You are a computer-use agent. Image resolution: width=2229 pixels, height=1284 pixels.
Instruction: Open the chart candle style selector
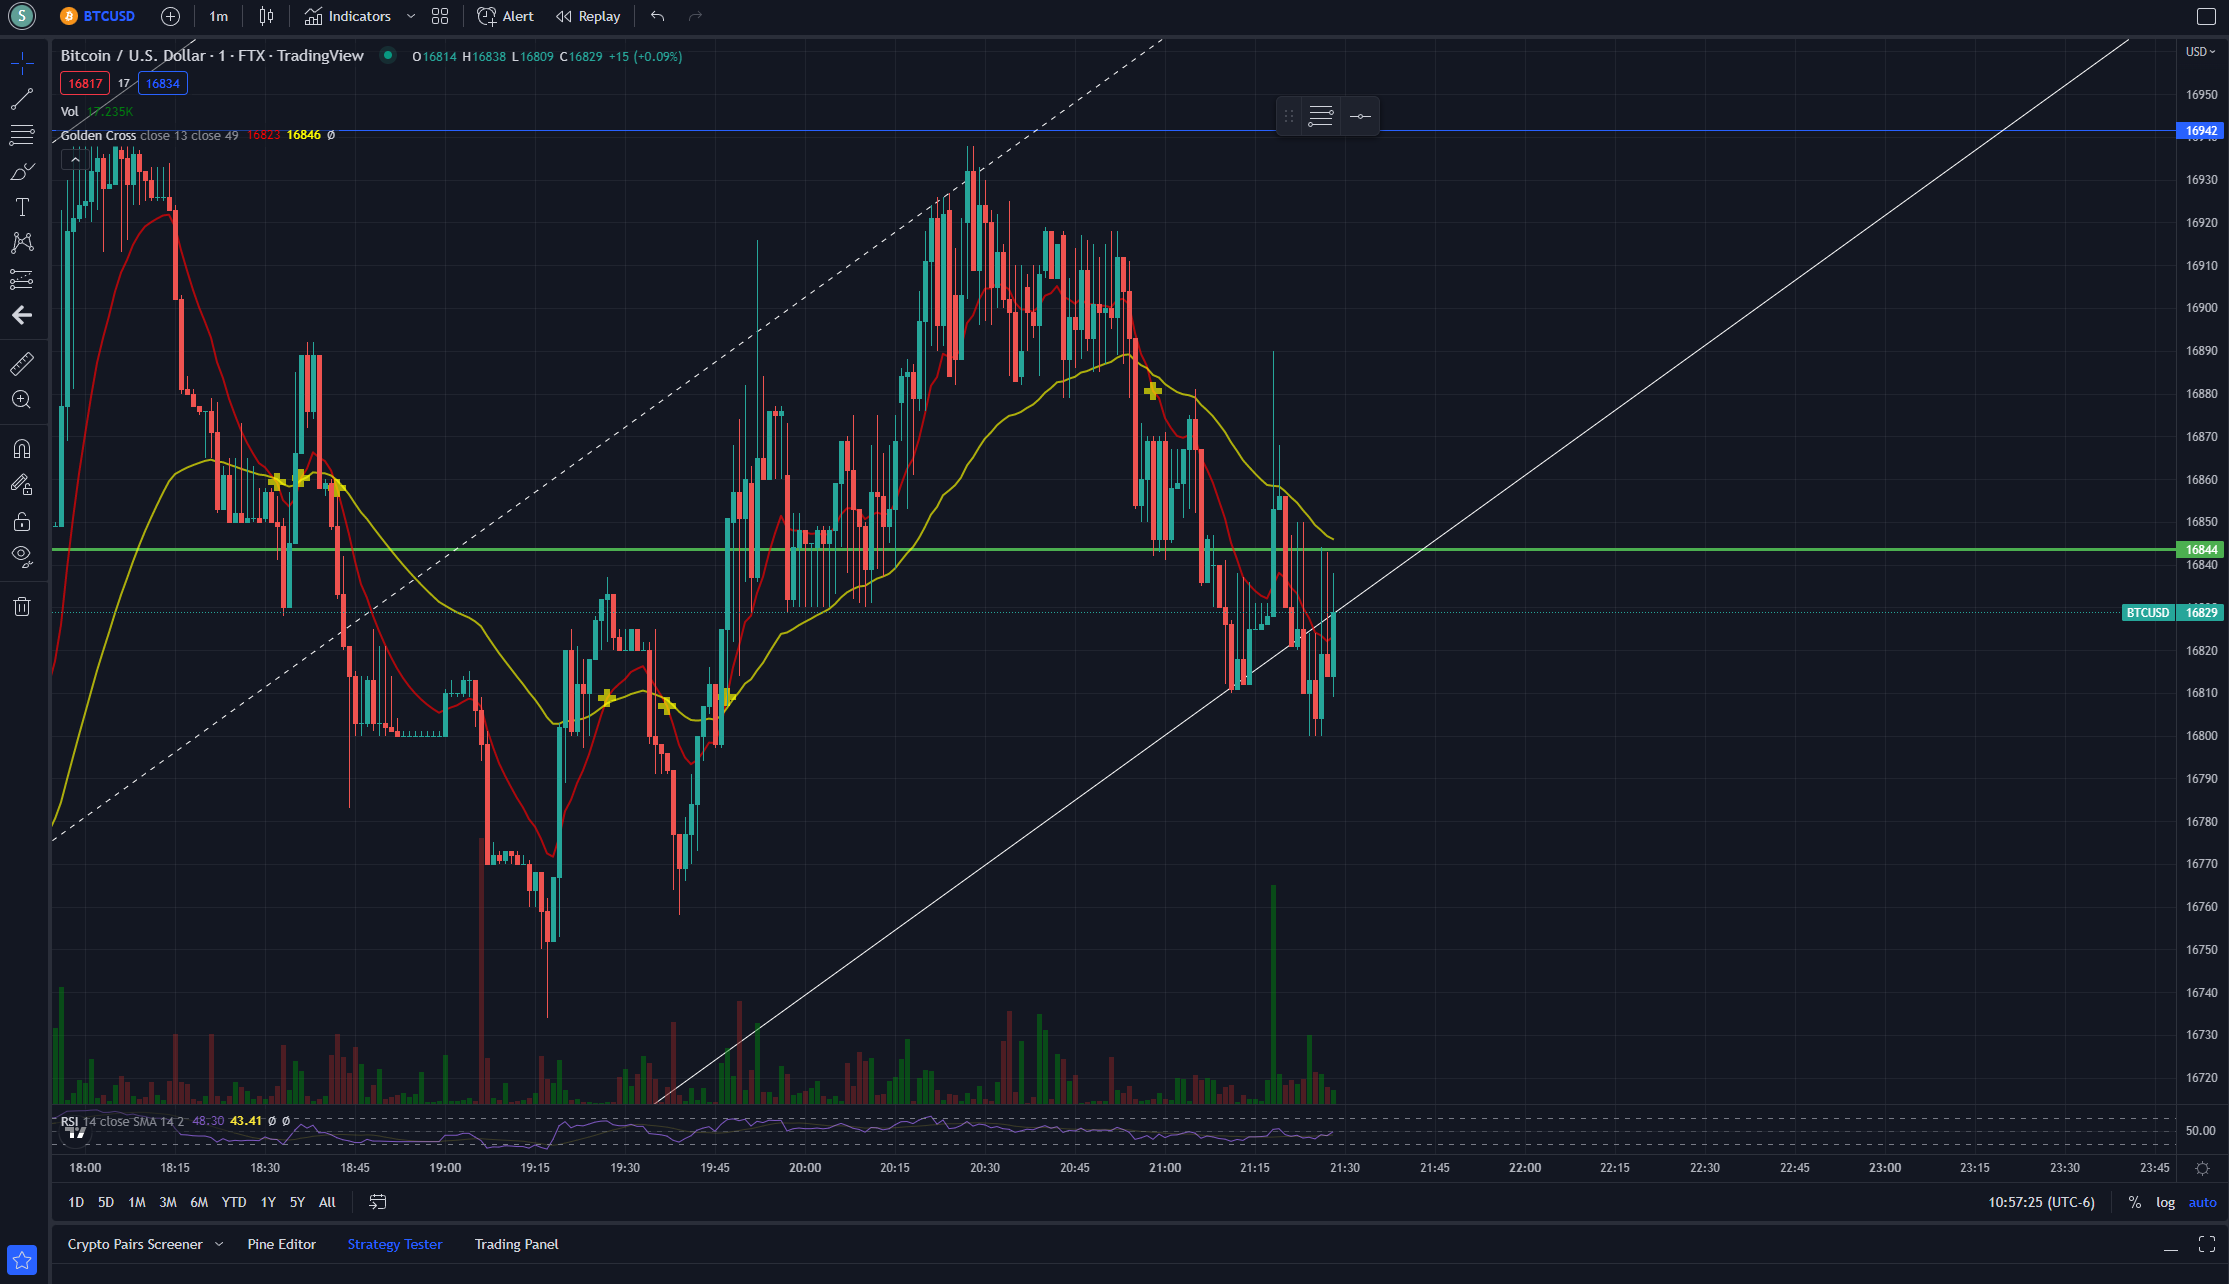click(266, 16)
